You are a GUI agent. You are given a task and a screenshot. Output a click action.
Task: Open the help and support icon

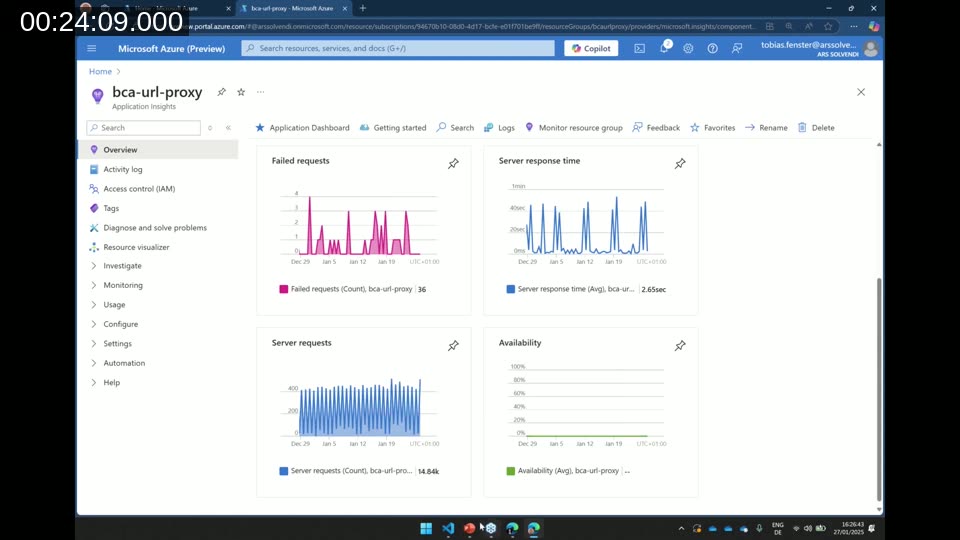pos(713,48)
